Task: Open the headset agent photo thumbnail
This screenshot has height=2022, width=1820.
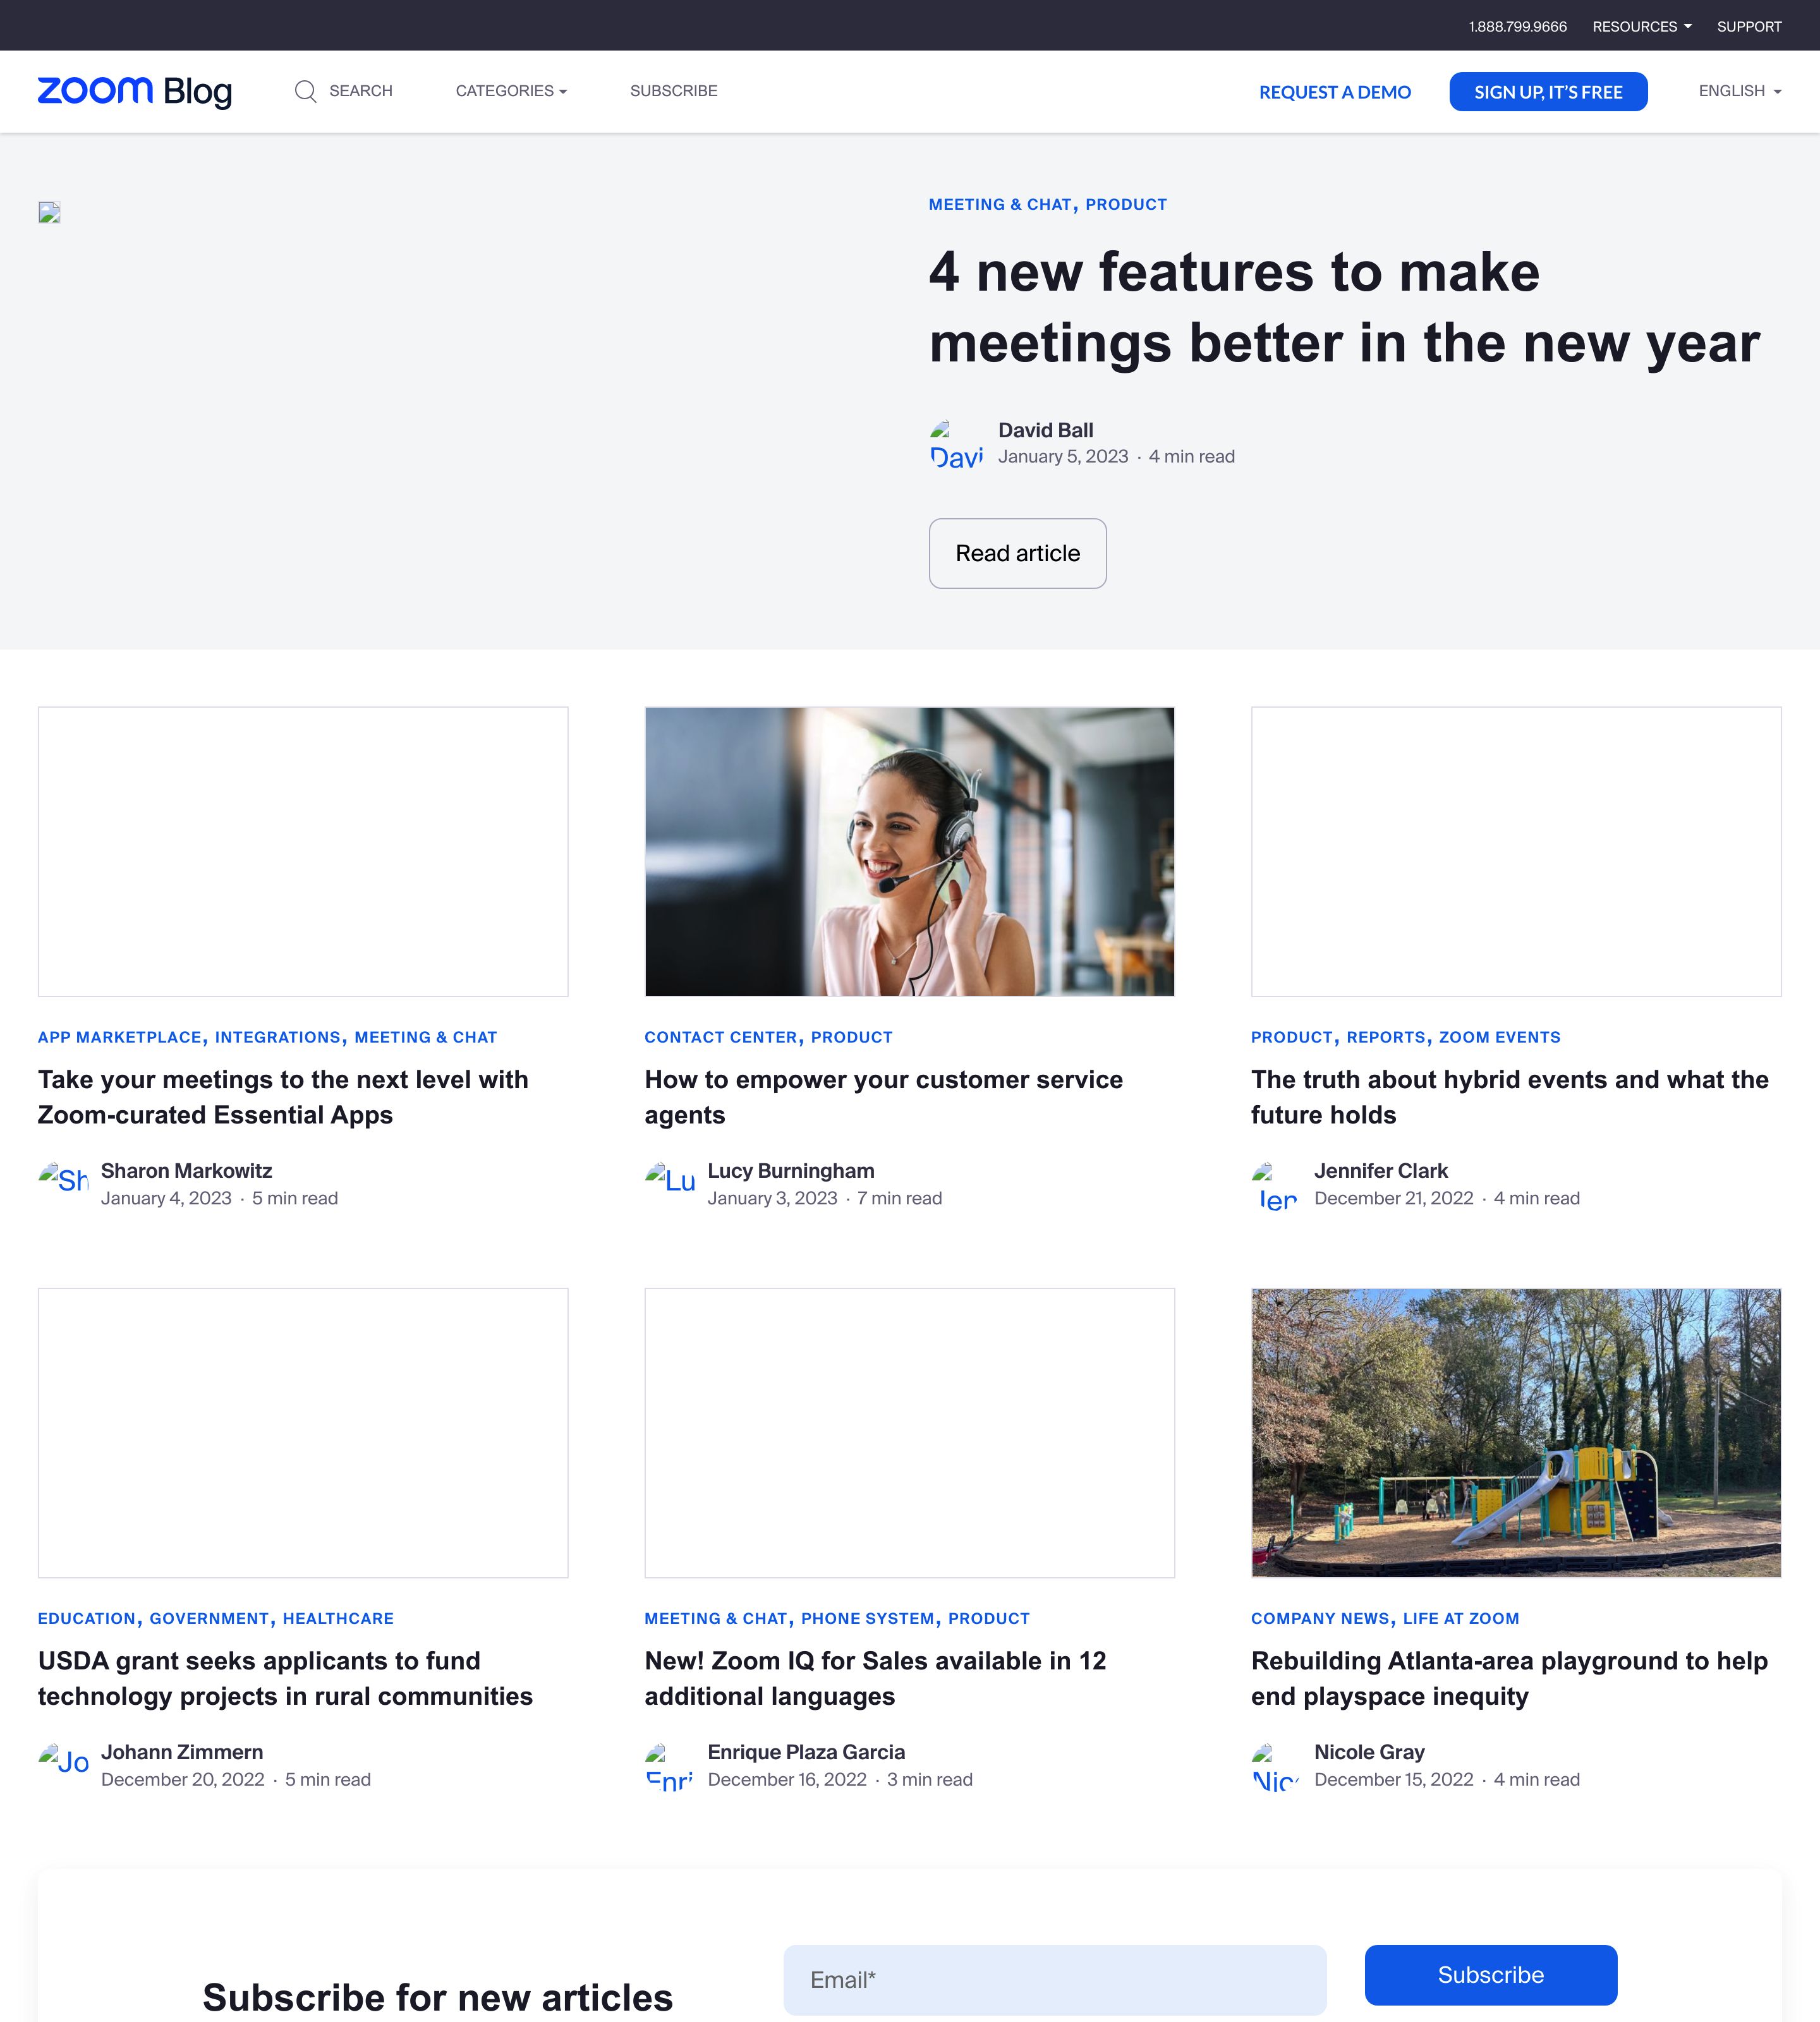Action: click(x=909, y=852)
